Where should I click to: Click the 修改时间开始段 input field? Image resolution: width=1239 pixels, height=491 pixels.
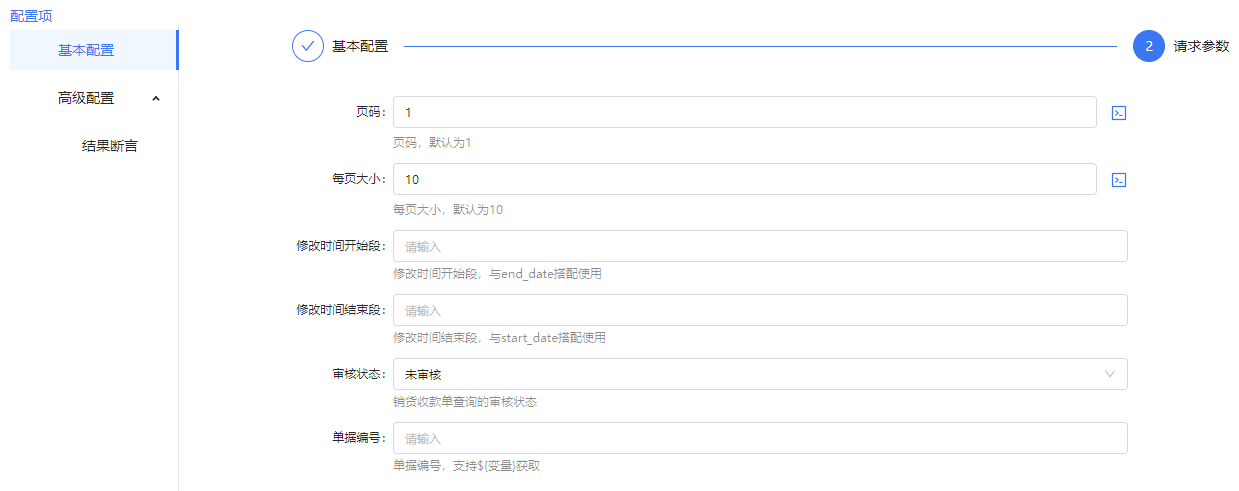tap(760, 246)
